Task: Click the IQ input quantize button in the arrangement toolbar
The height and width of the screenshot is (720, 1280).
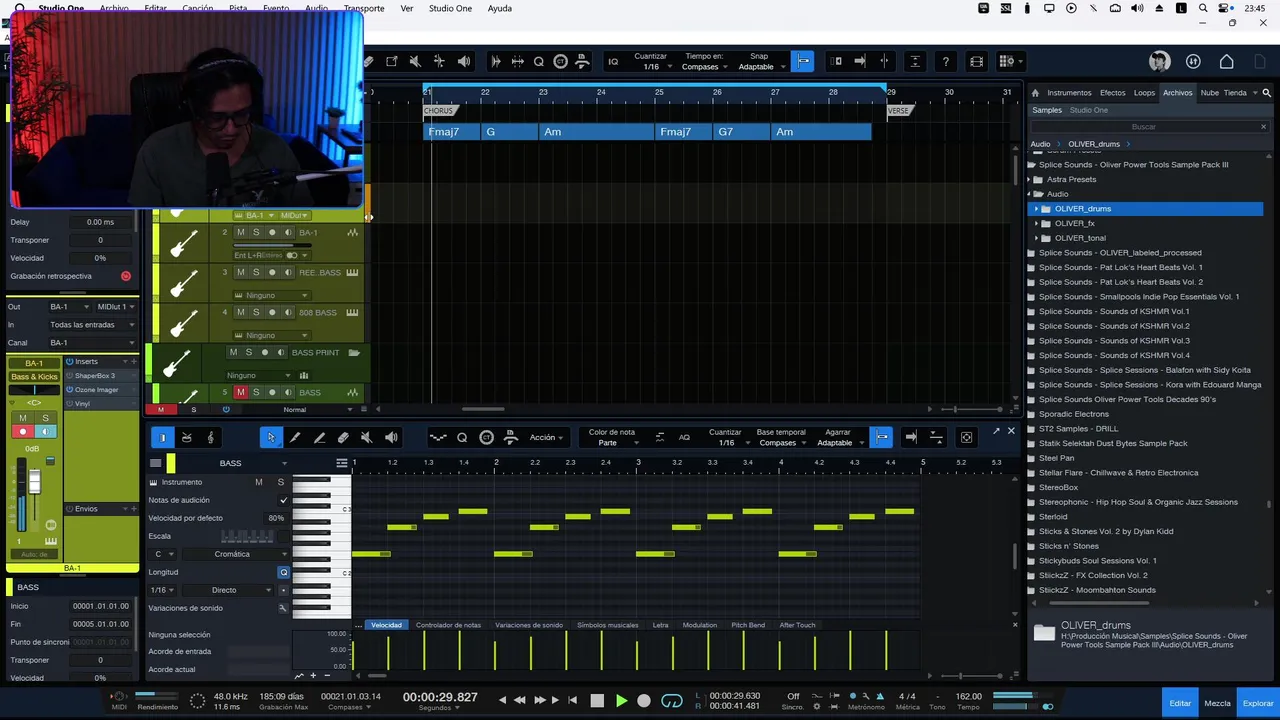Action: click(613, 61)
